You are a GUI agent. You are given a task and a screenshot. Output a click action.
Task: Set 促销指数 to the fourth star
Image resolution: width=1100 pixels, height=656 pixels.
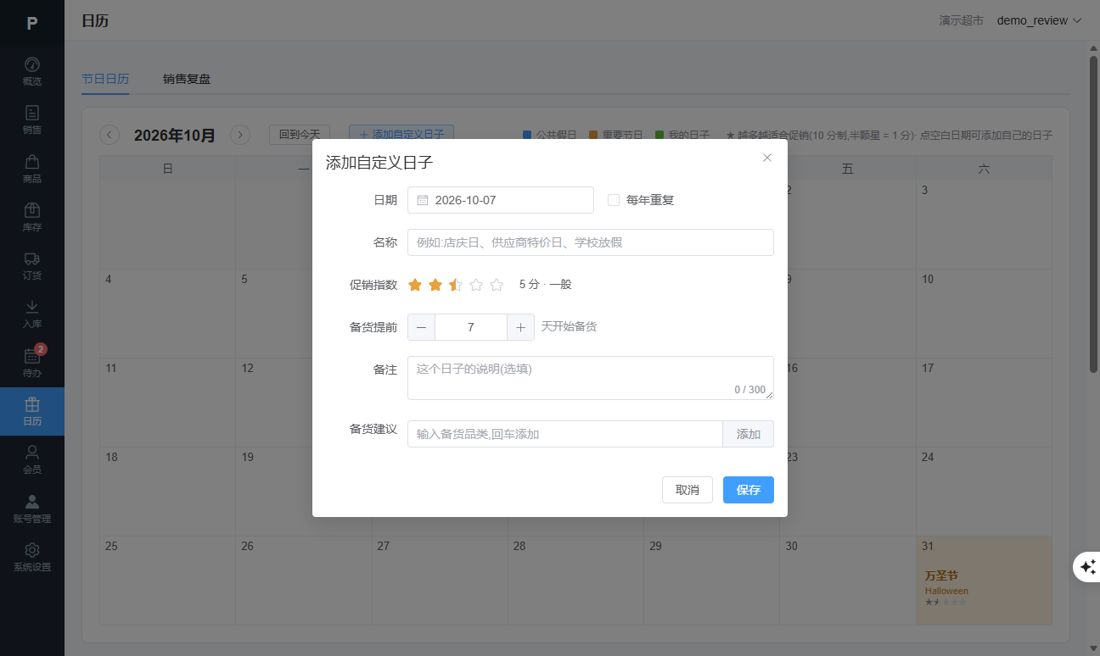(476, 285)
